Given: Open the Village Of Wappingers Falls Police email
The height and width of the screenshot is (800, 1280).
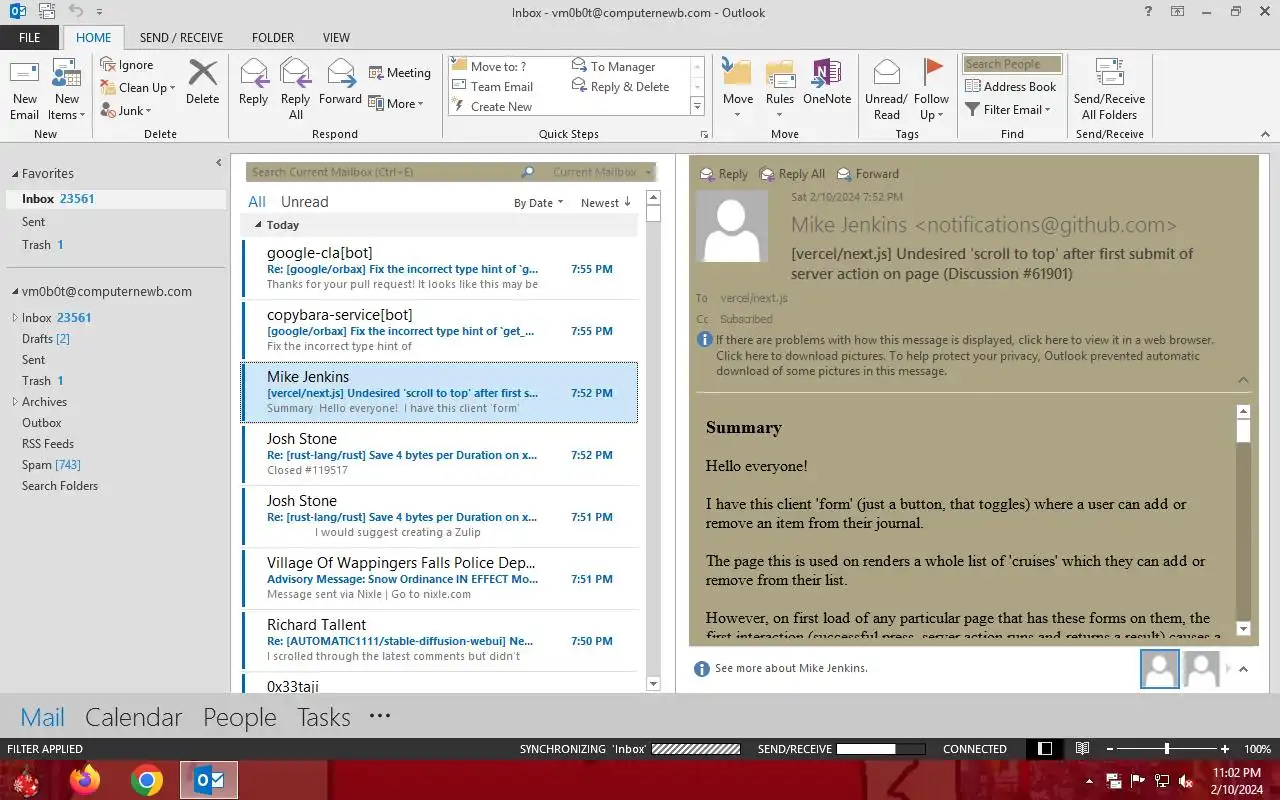Looking at the screenshot, I should [x=440, y=579].
